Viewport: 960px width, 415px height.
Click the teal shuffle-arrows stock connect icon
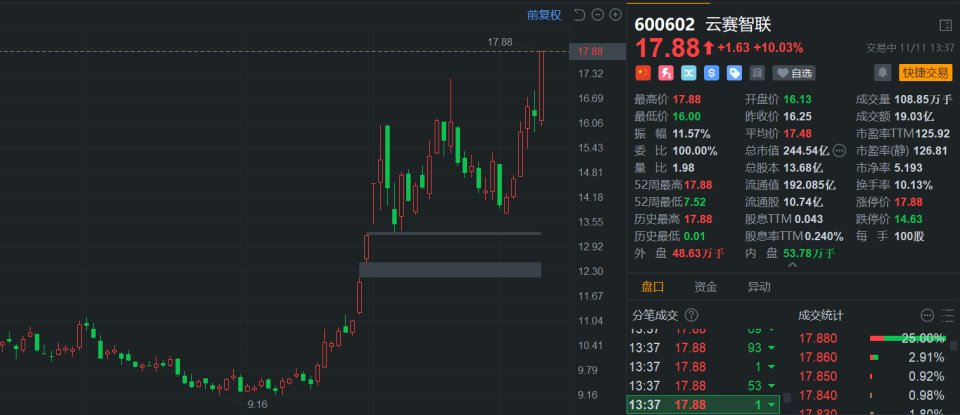pos(688,73)
